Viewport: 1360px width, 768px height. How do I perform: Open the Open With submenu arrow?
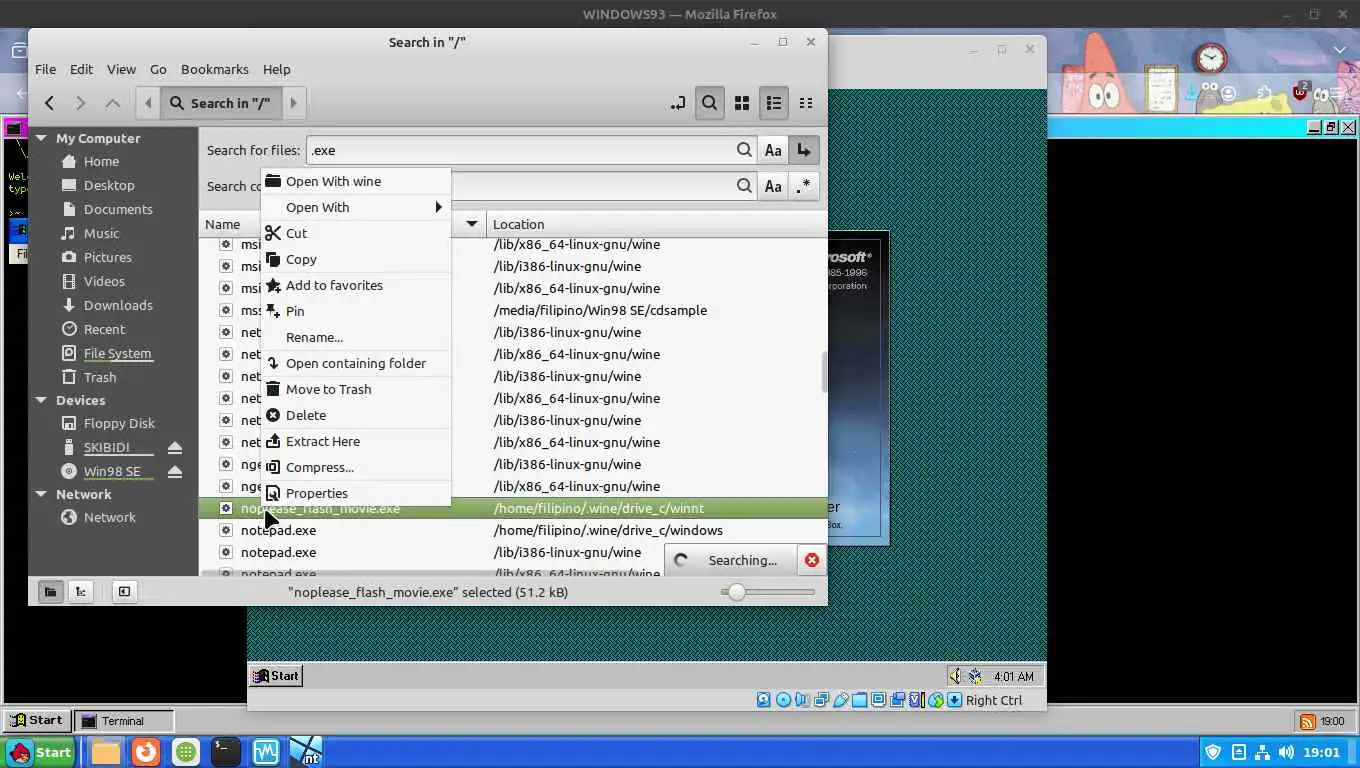438,207
